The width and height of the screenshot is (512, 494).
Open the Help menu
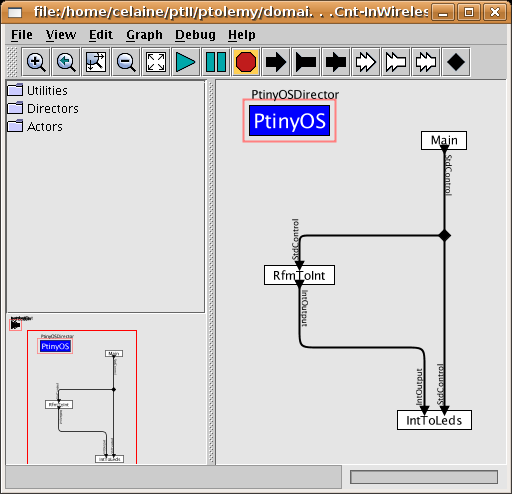(x=242, y=35)
